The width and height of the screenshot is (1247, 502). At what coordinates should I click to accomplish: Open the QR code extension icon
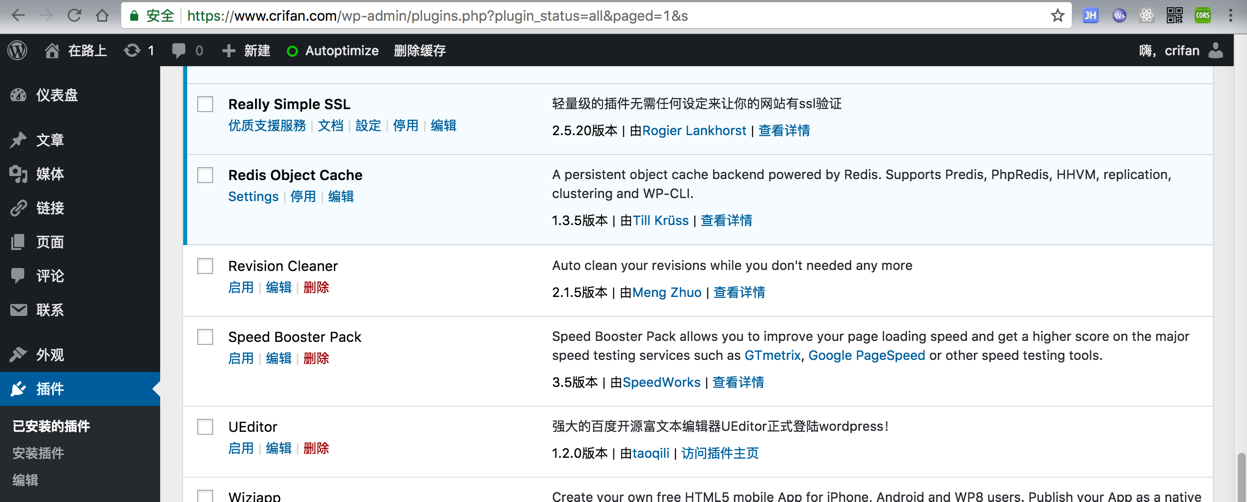click(x=1175, y=15)
